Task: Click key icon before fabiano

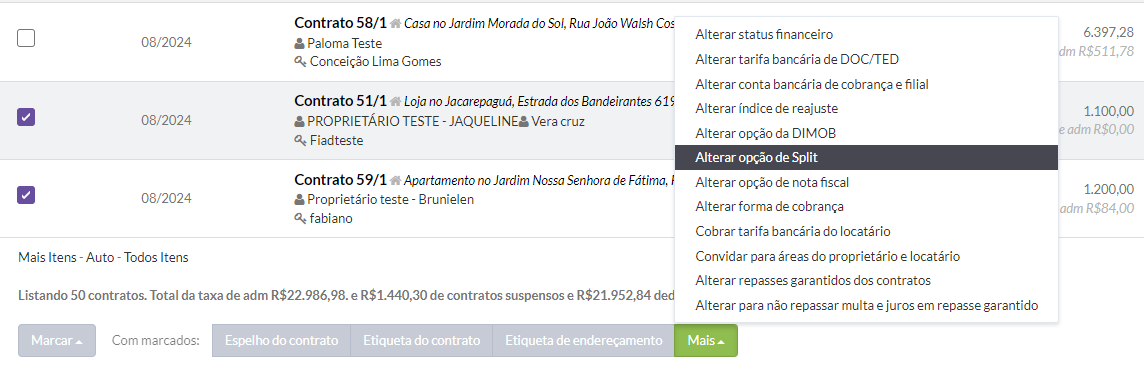Action: (300, 218)
